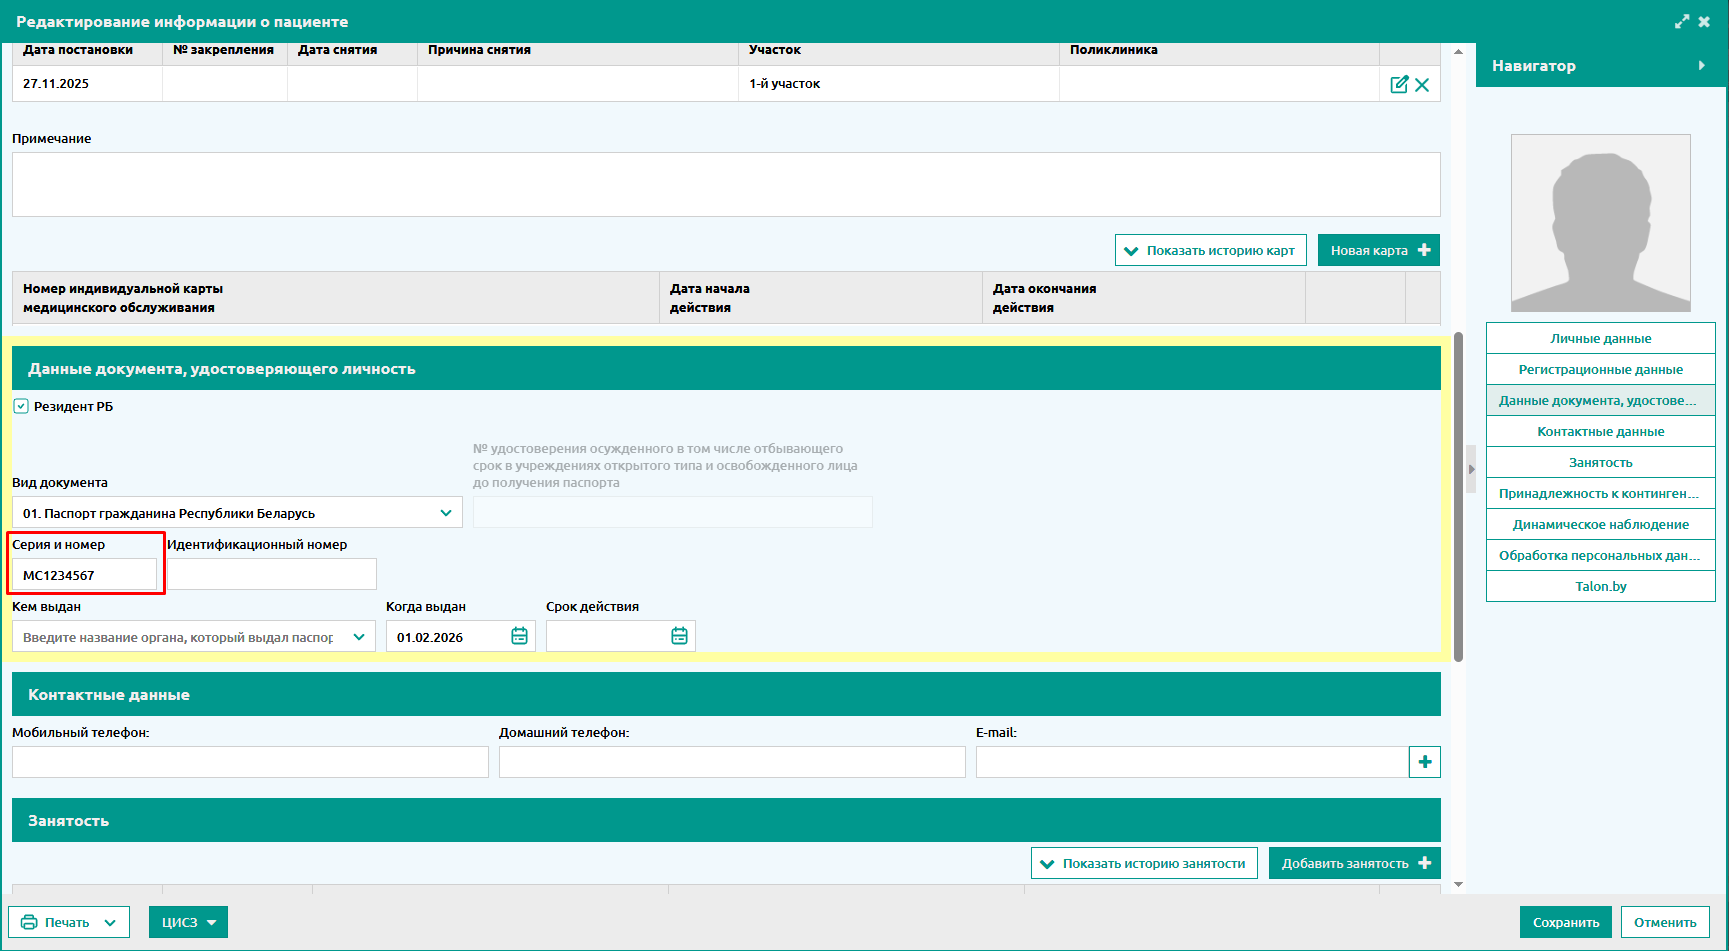Image resolution: width=1729 pixels, height=951 pixels.
Task: Collapse the Навигатор panel arrow
Action: (1701, 66)
